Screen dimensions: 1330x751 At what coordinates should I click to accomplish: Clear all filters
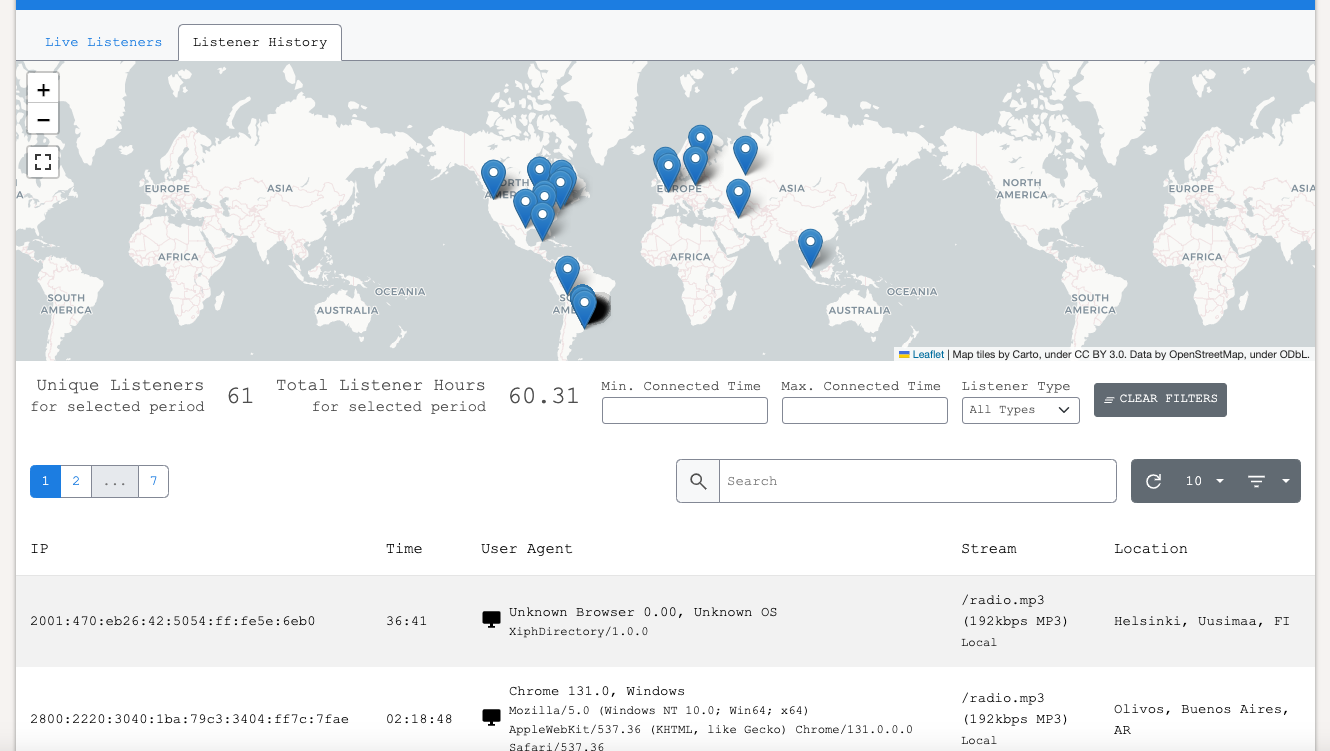(1160, 399)
